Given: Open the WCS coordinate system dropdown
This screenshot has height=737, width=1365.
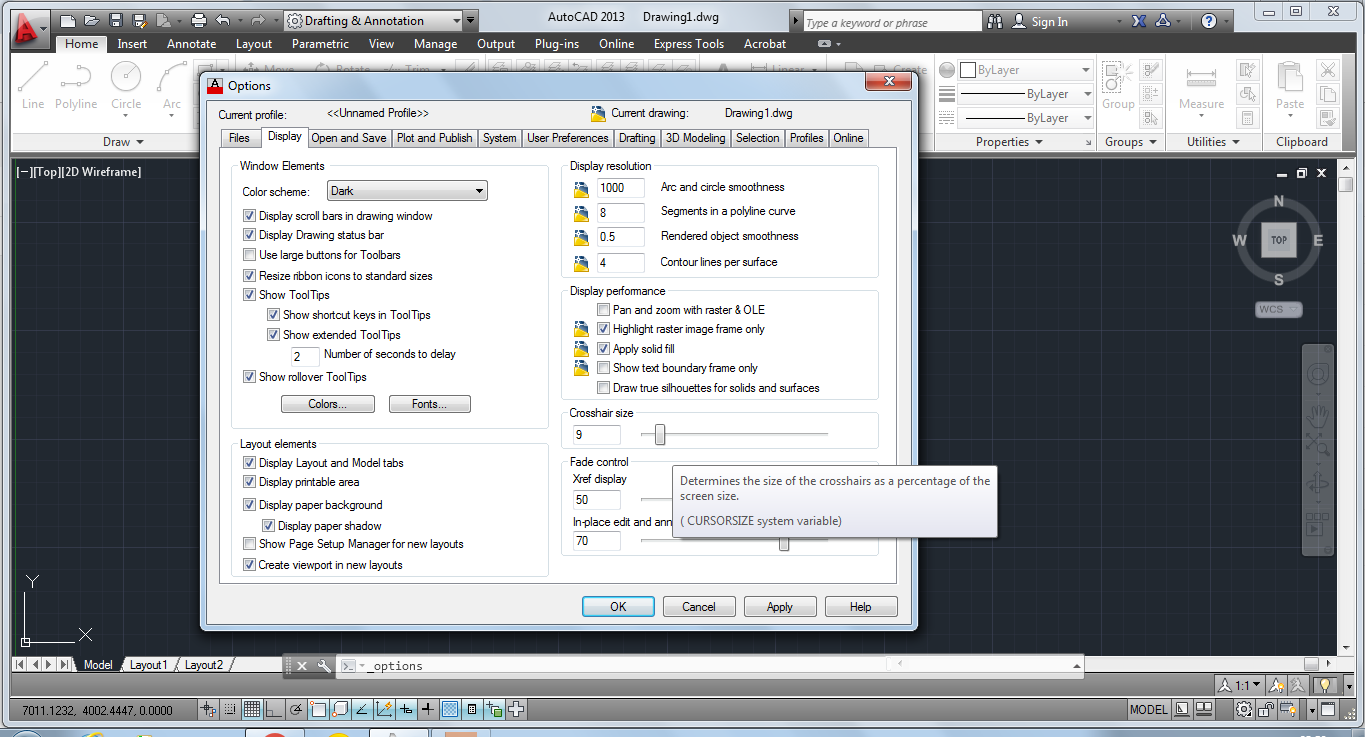Looking at the screenshot, I should point(1279,309).
